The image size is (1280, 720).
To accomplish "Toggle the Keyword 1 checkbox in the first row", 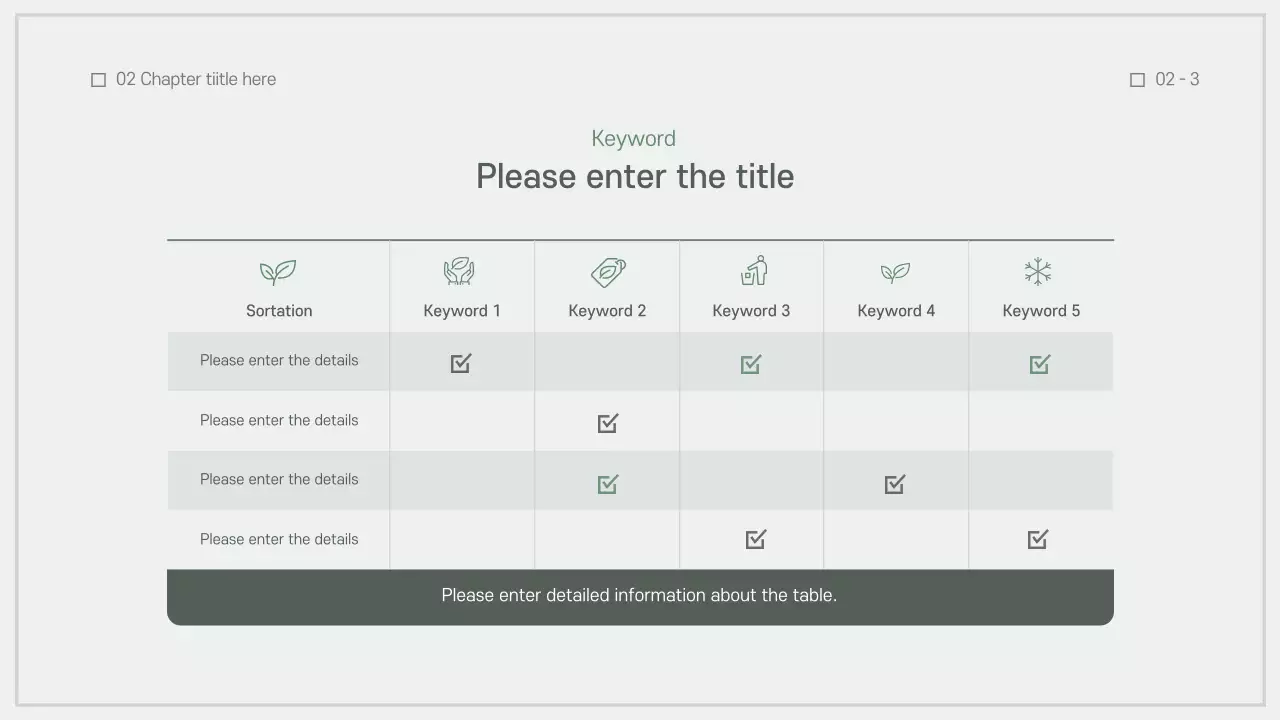I will (461, 363).
